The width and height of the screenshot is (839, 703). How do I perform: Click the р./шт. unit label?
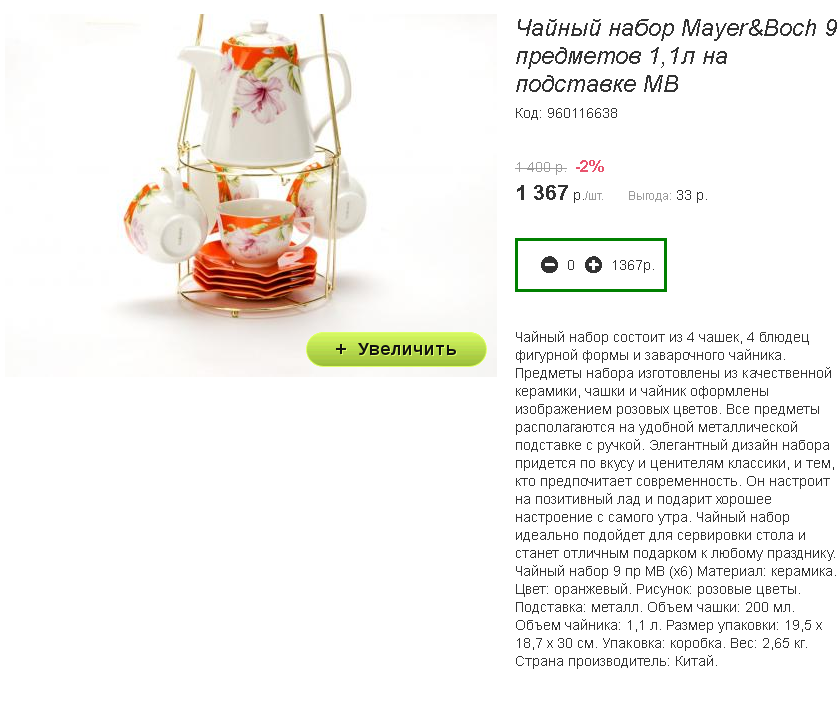click(588, 196)
